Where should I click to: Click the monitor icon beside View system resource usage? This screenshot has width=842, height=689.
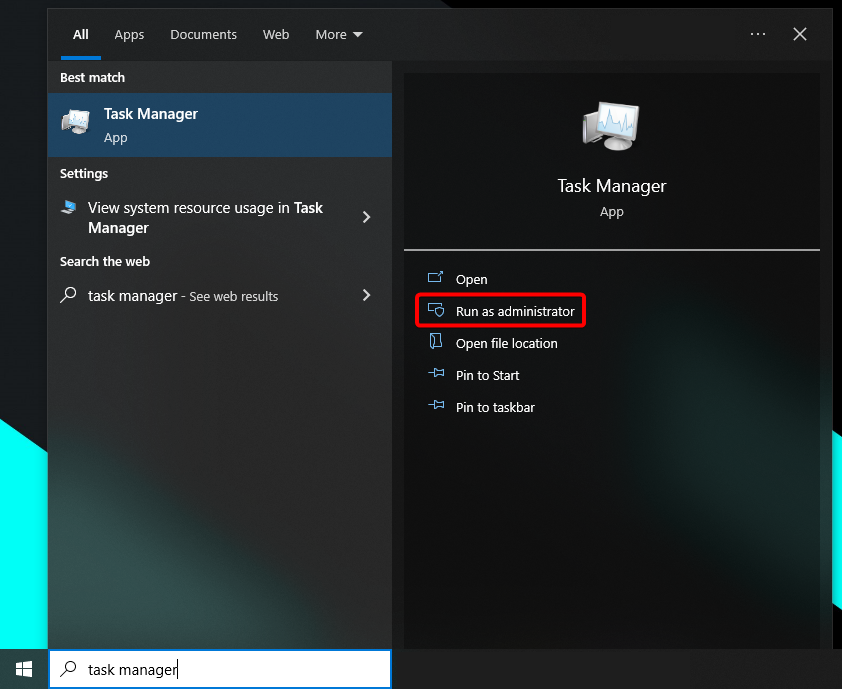tap(69, 207)
